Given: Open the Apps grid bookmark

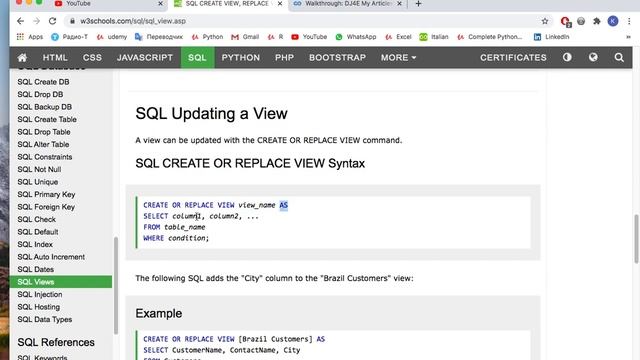Looking at the screenshot, I should (x=29, y=37).
